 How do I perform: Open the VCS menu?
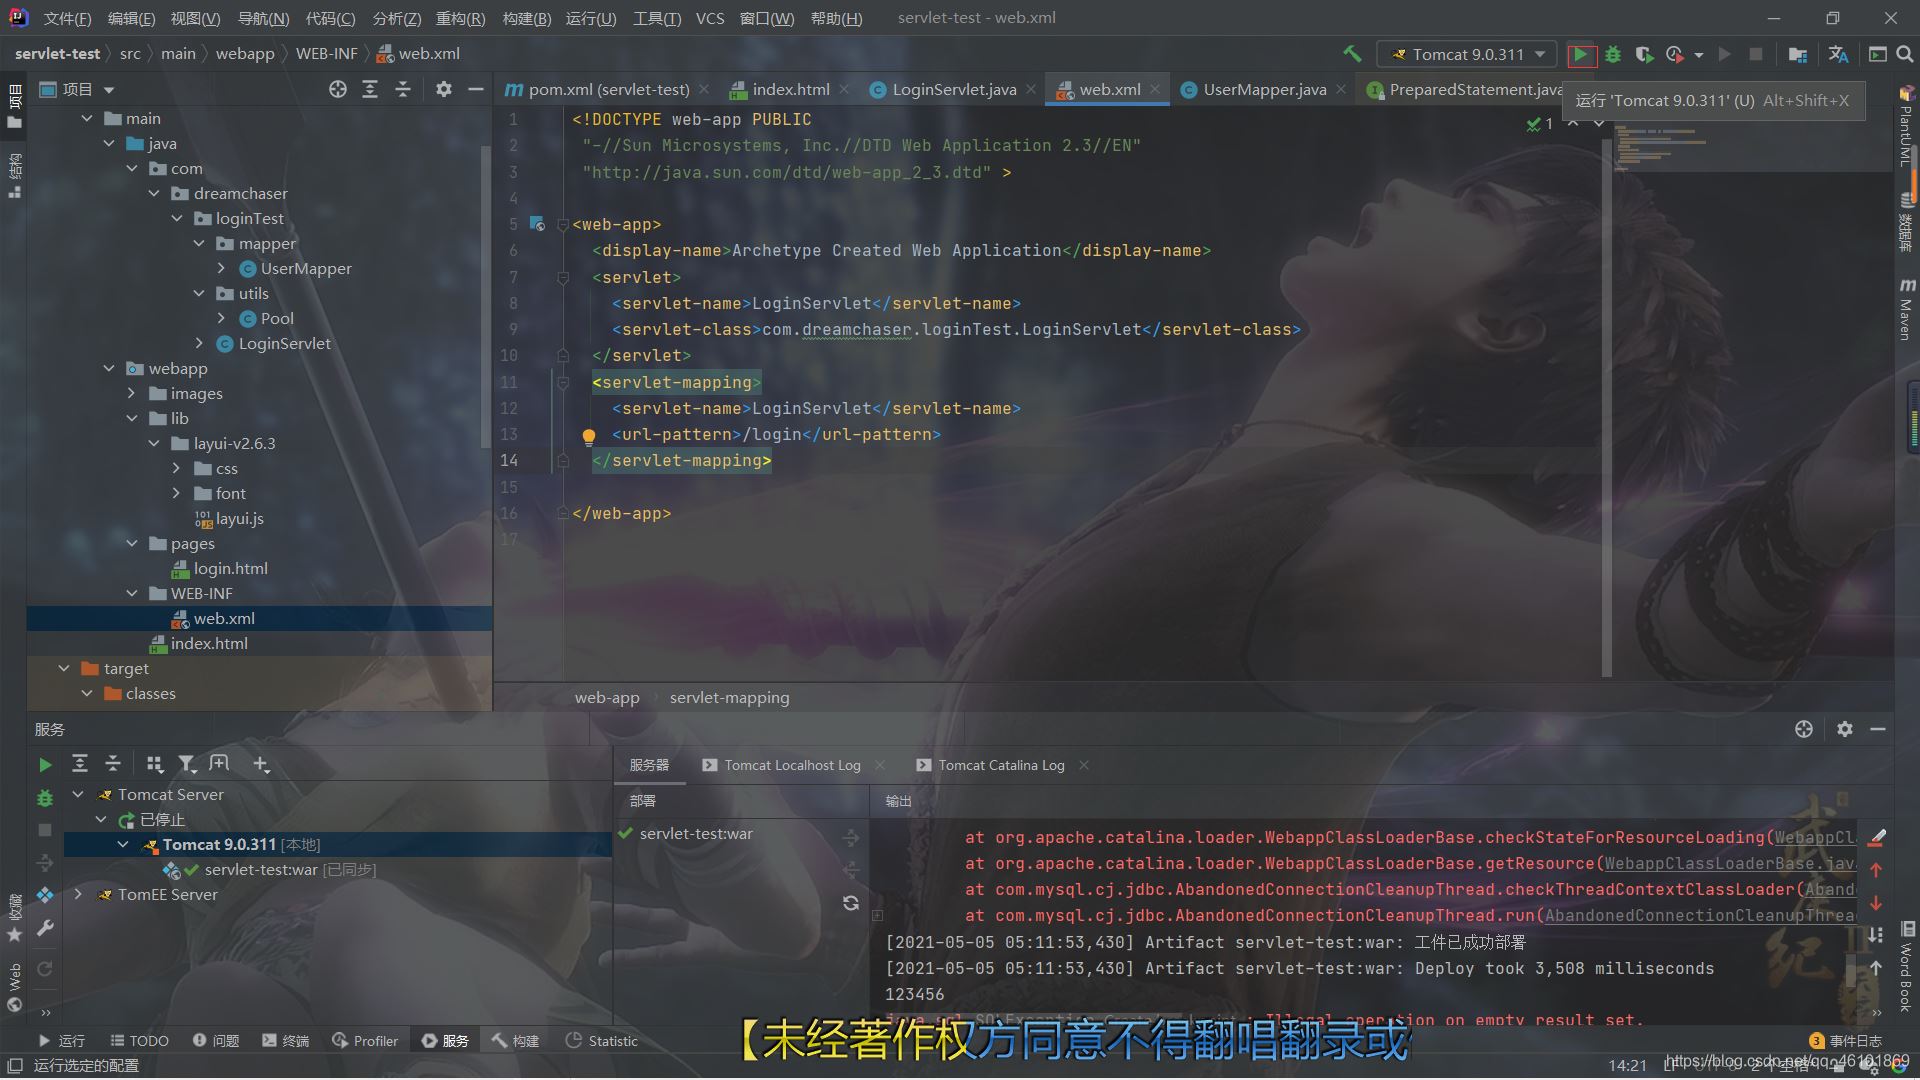pyautogui.click(x=709, y=18)
